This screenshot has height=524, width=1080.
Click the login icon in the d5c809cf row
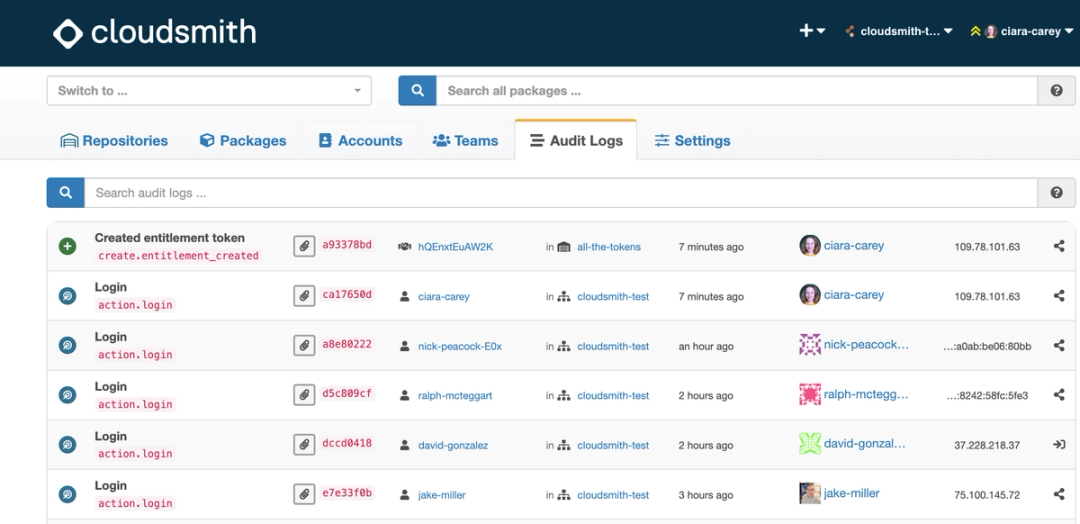coord(68,395)
